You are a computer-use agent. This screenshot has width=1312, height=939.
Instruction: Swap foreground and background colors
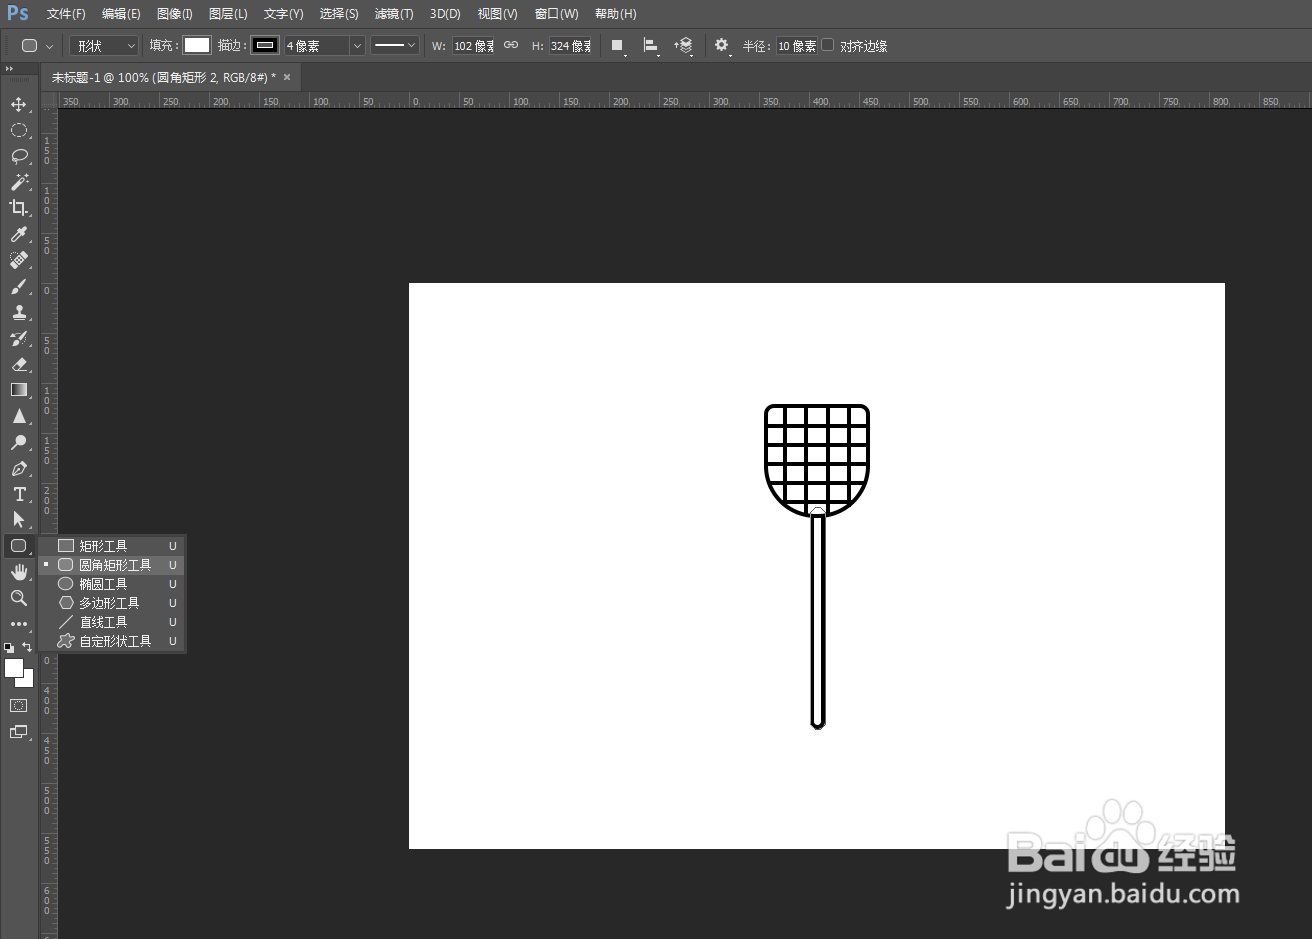(x=27, y=647)
